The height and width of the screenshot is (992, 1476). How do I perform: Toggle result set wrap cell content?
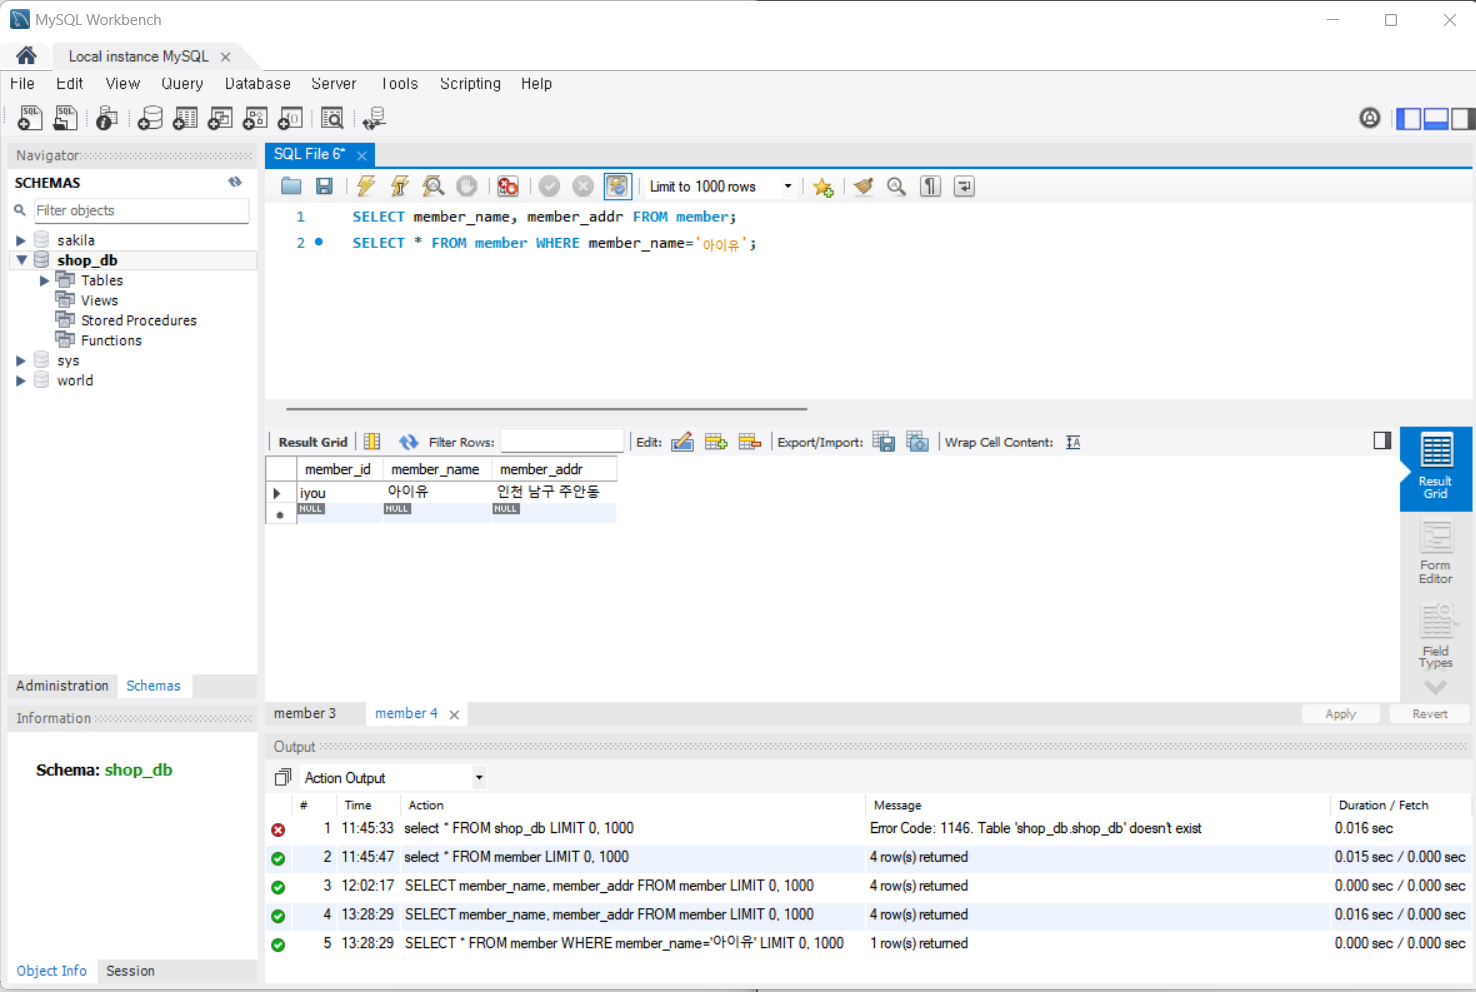tap(1073, 442)
